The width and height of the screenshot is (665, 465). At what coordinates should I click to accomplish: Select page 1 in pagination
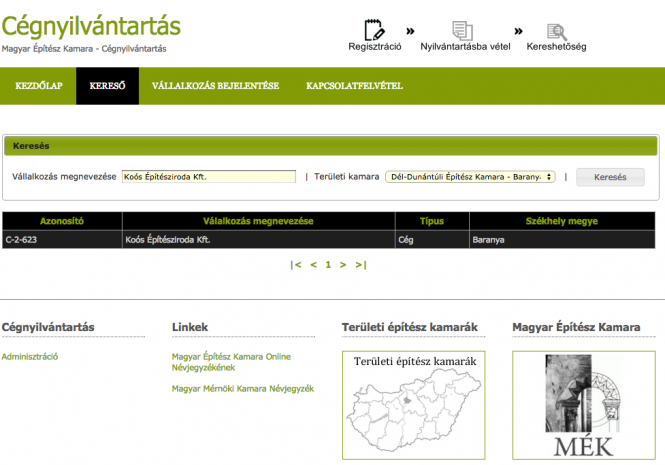coord(328,265)
